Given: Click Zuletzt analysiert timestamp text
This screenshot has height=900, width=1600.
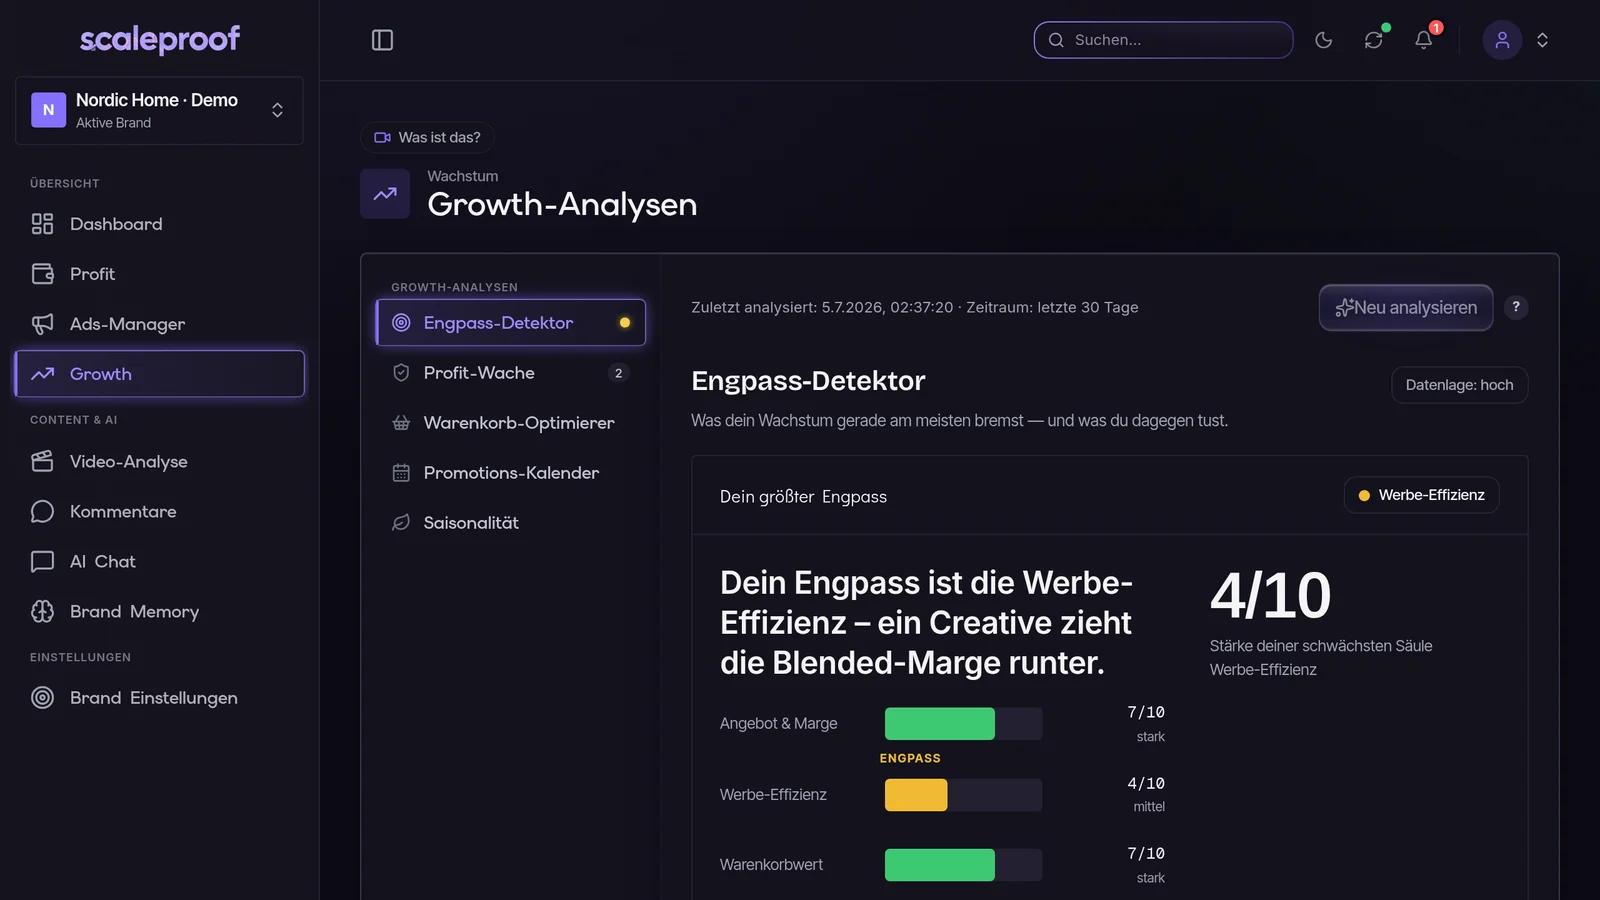Looking at the screenshot, I should point(914,307).
